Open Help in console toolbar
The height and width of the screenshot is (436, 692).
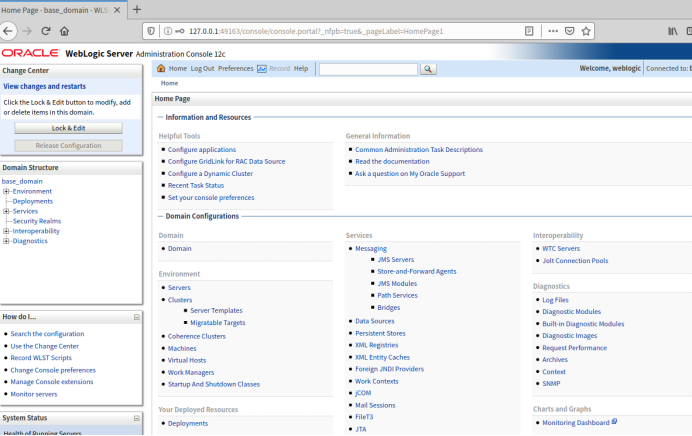[x=301, y=68]
